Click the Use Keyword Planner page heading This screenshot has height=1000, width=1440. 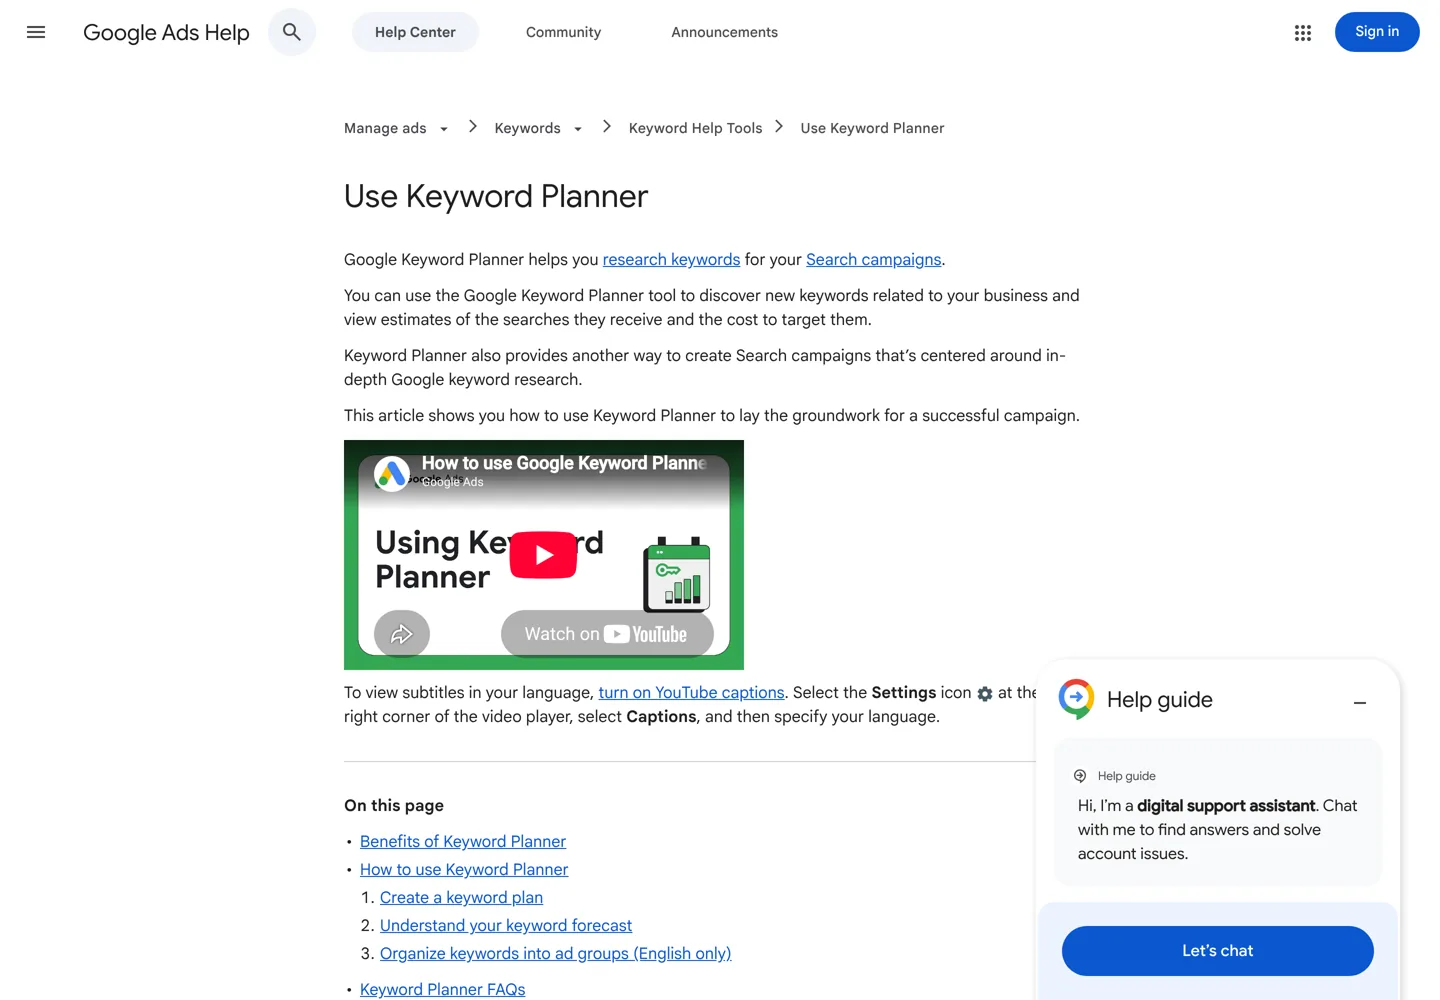coord(496,197)
